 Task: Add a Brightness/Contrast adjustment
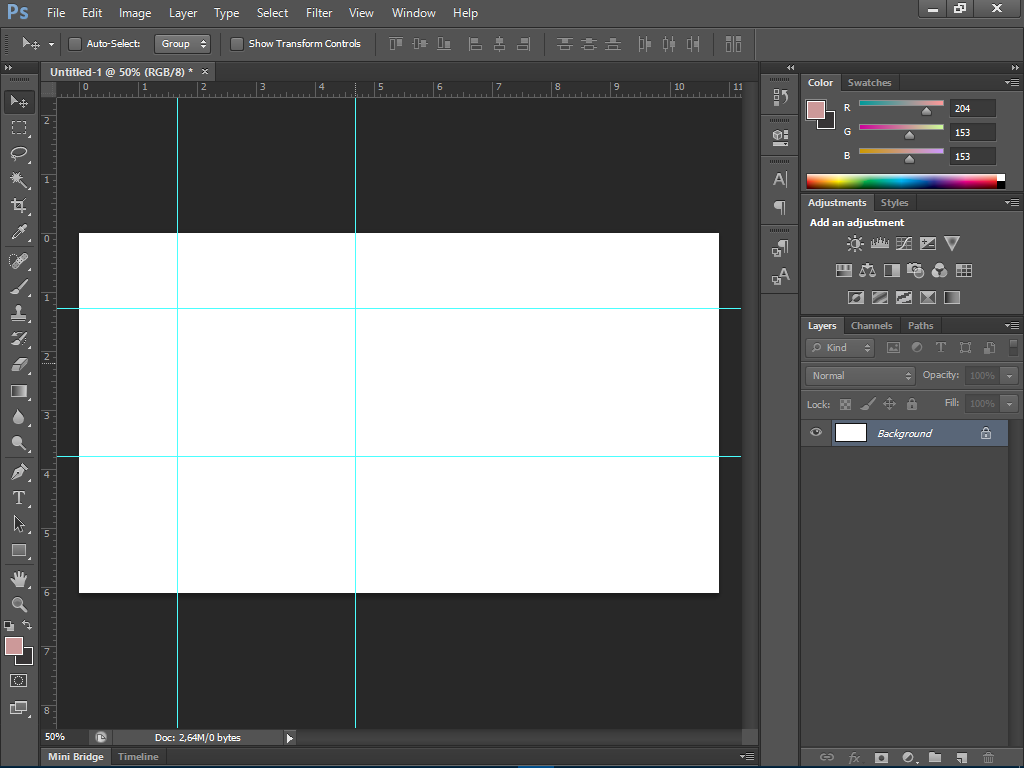(854, 243)
